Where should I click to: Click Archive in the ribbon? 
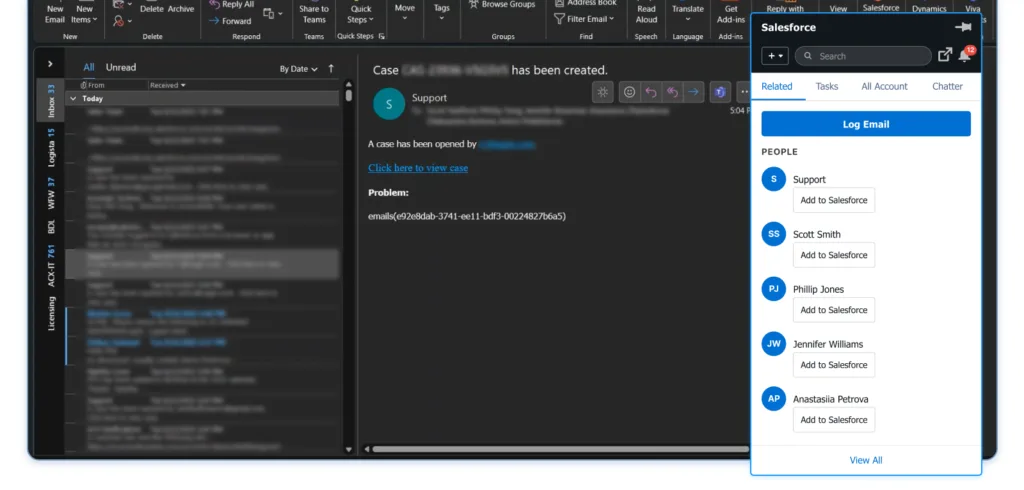pyautogui.click(x=181, y=9)
